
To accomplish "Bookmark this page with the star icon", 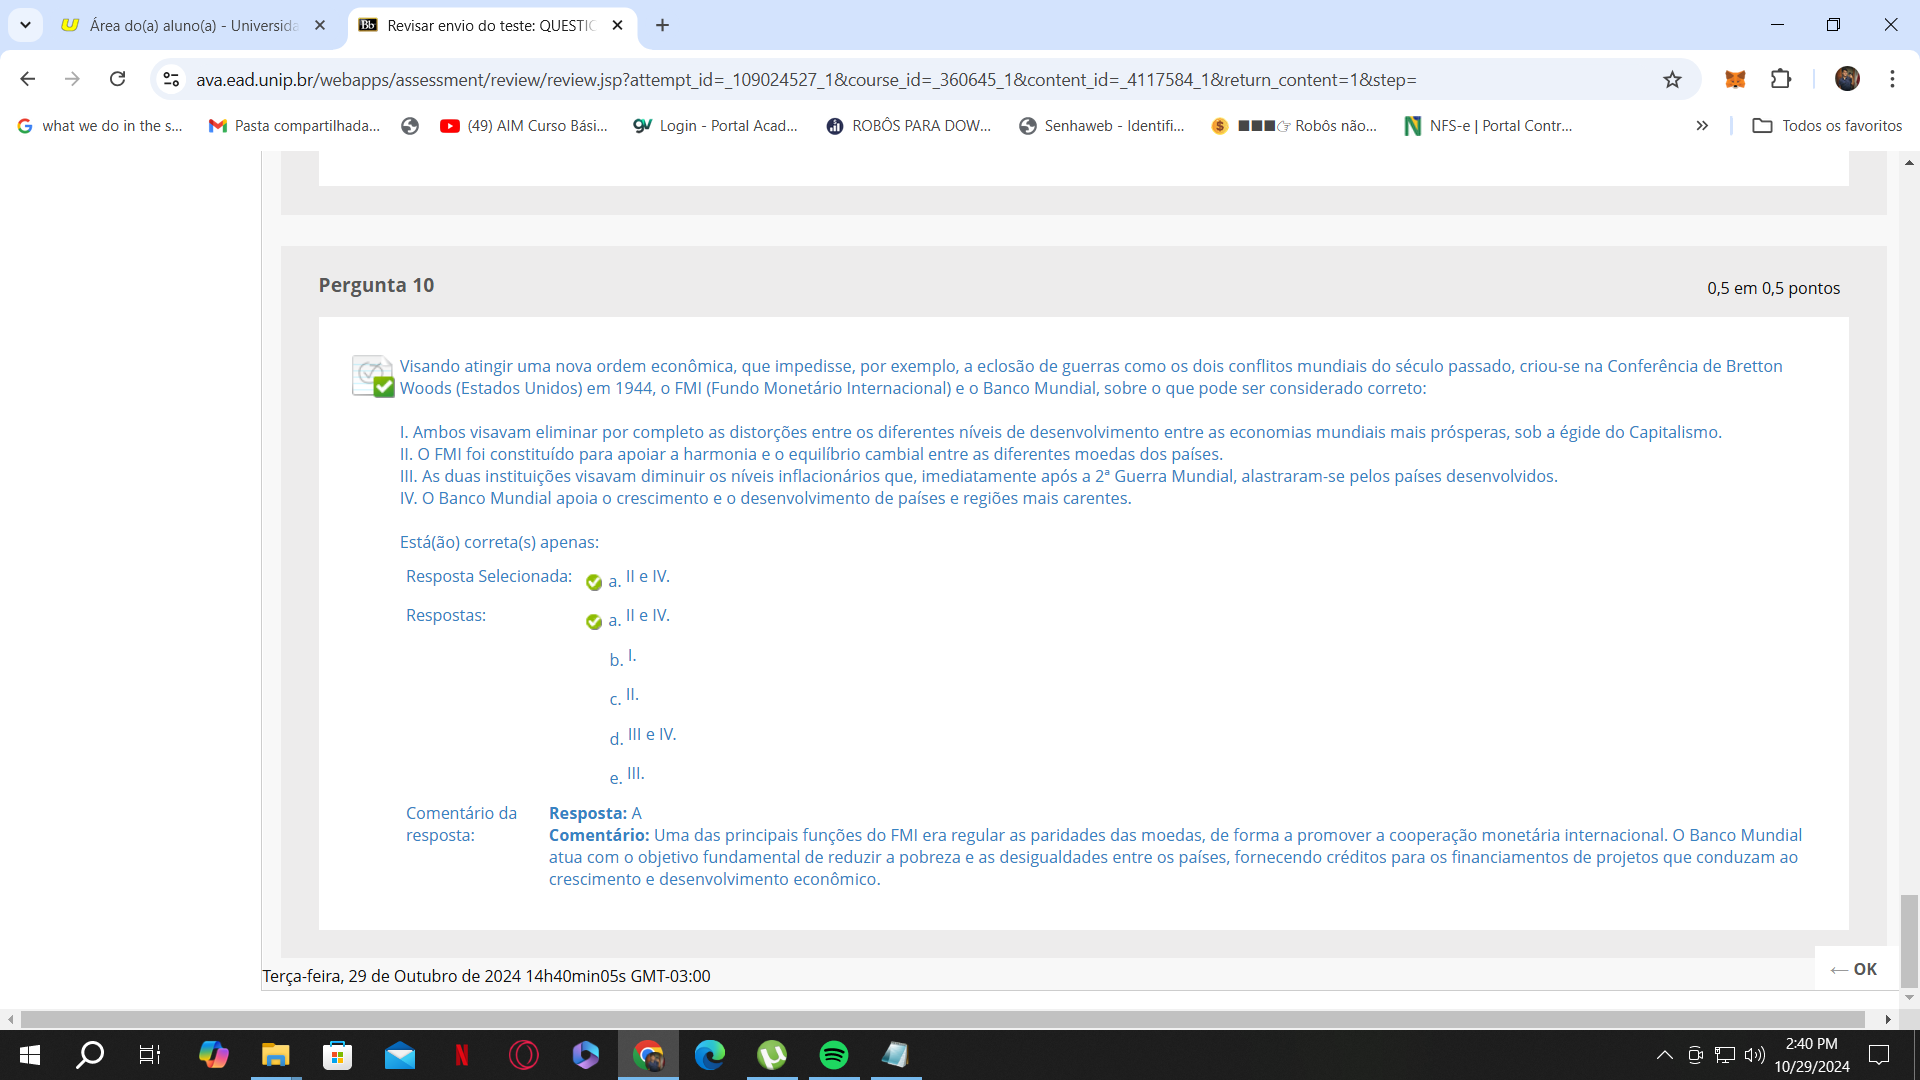I will 1672,80.
